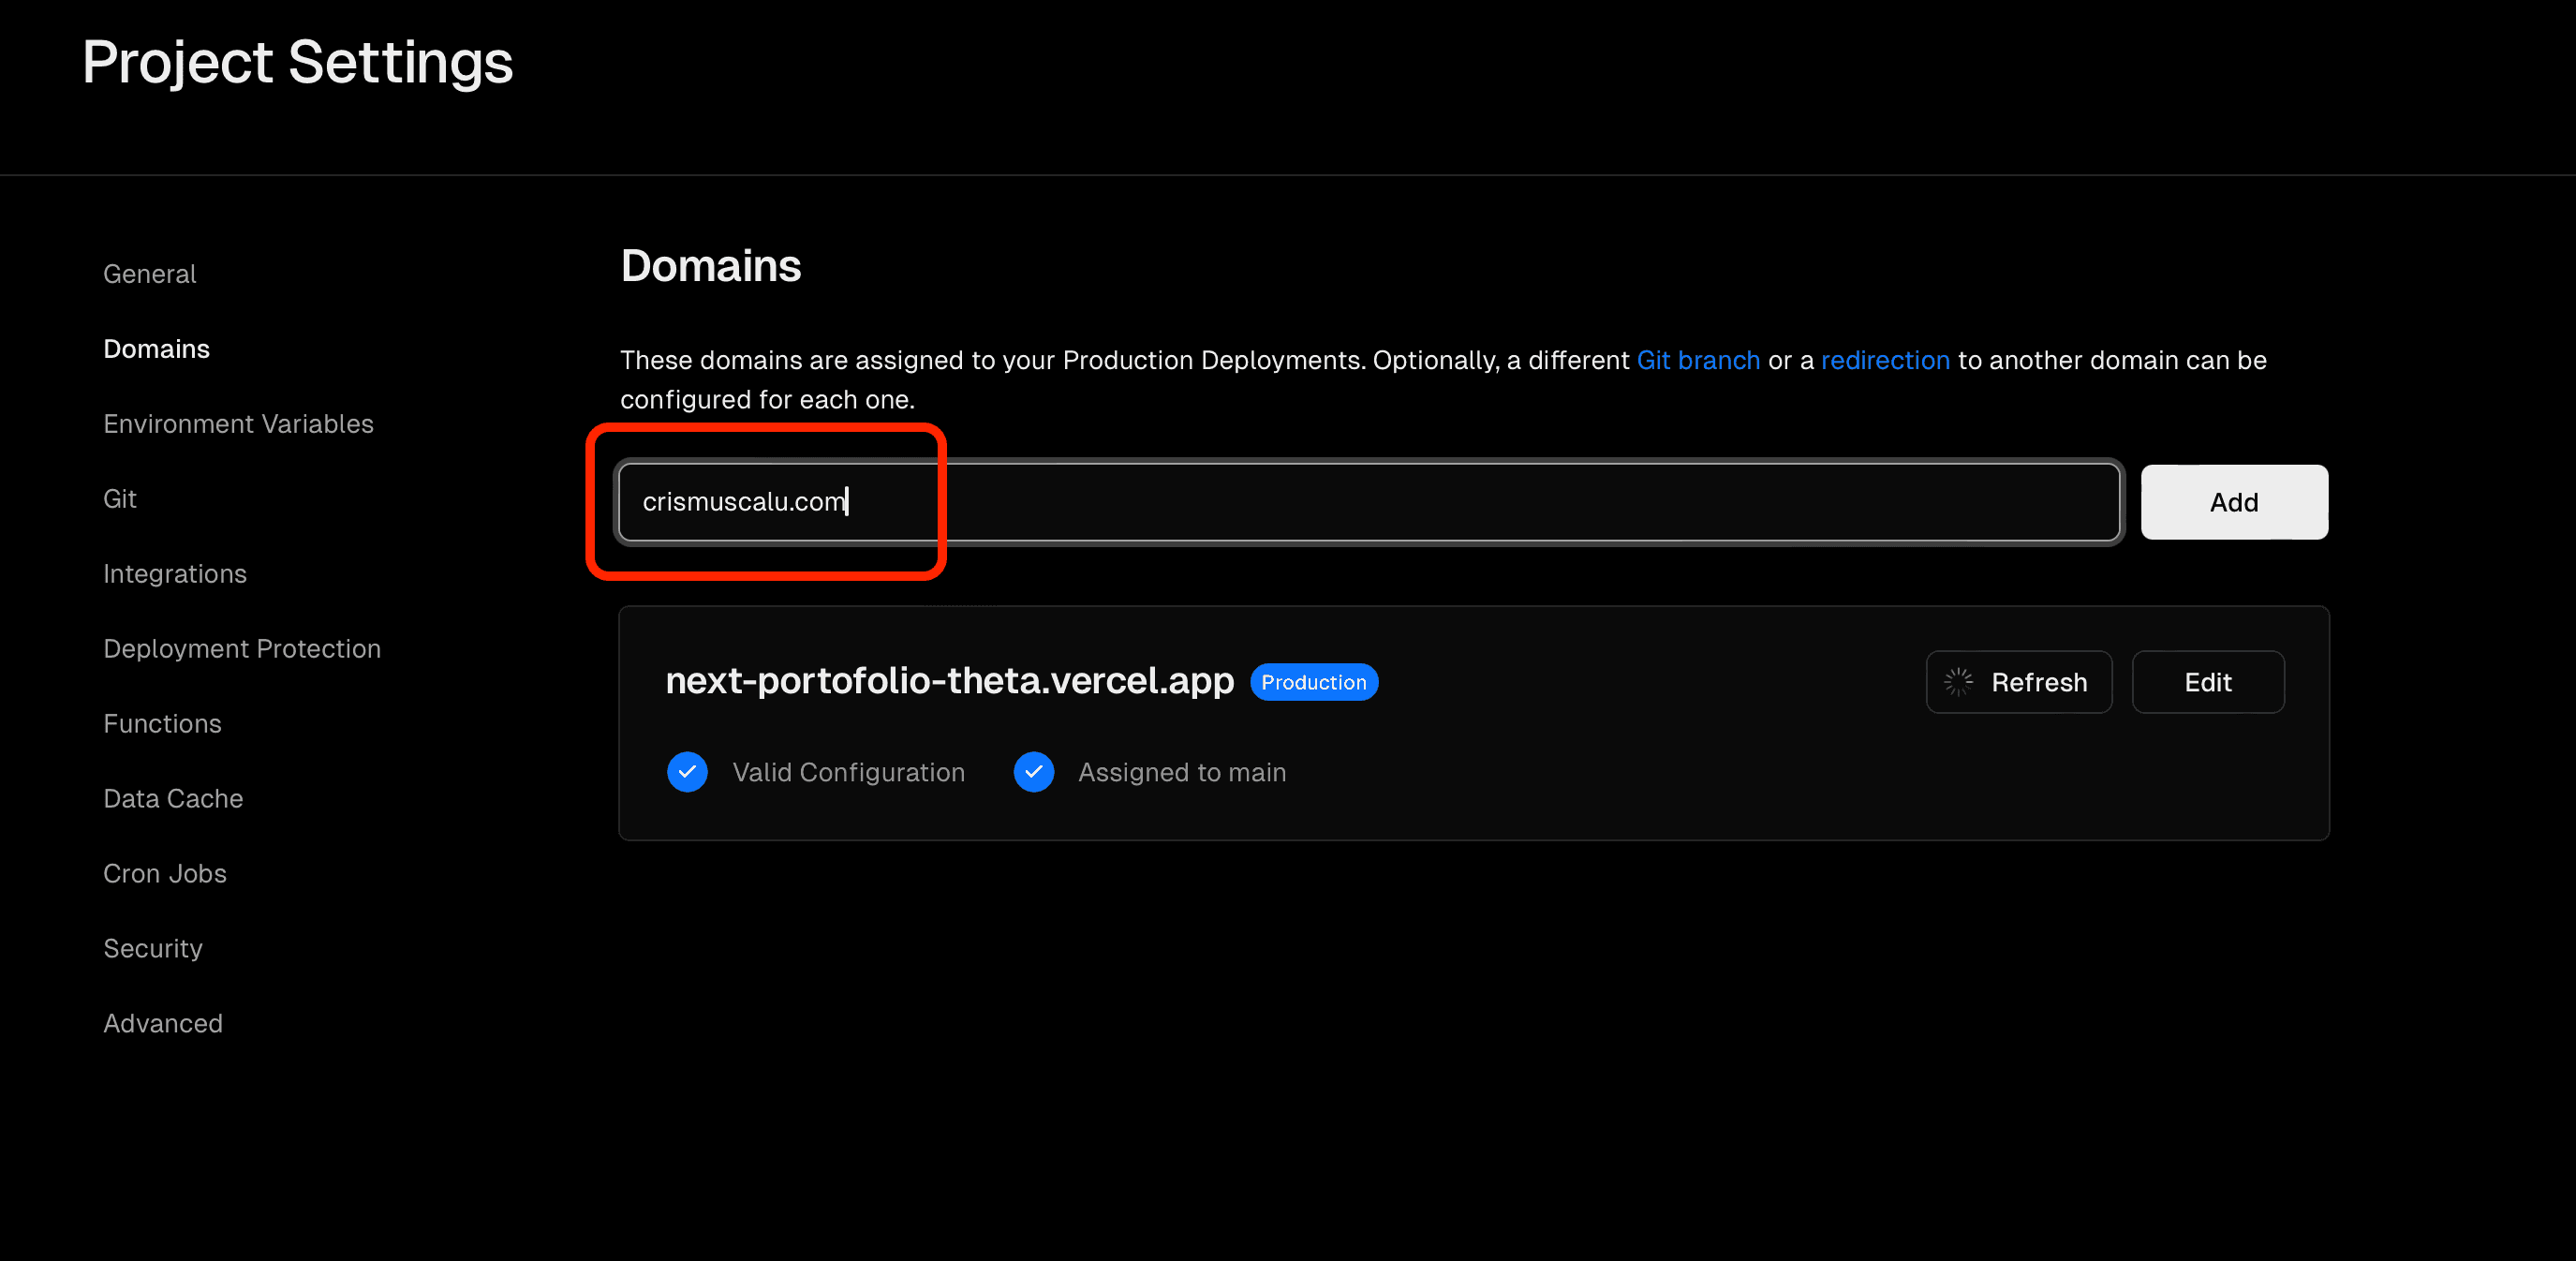Select Domains in the sidebar
This screenshot has height=1261, width=2576.
(156, 349)
